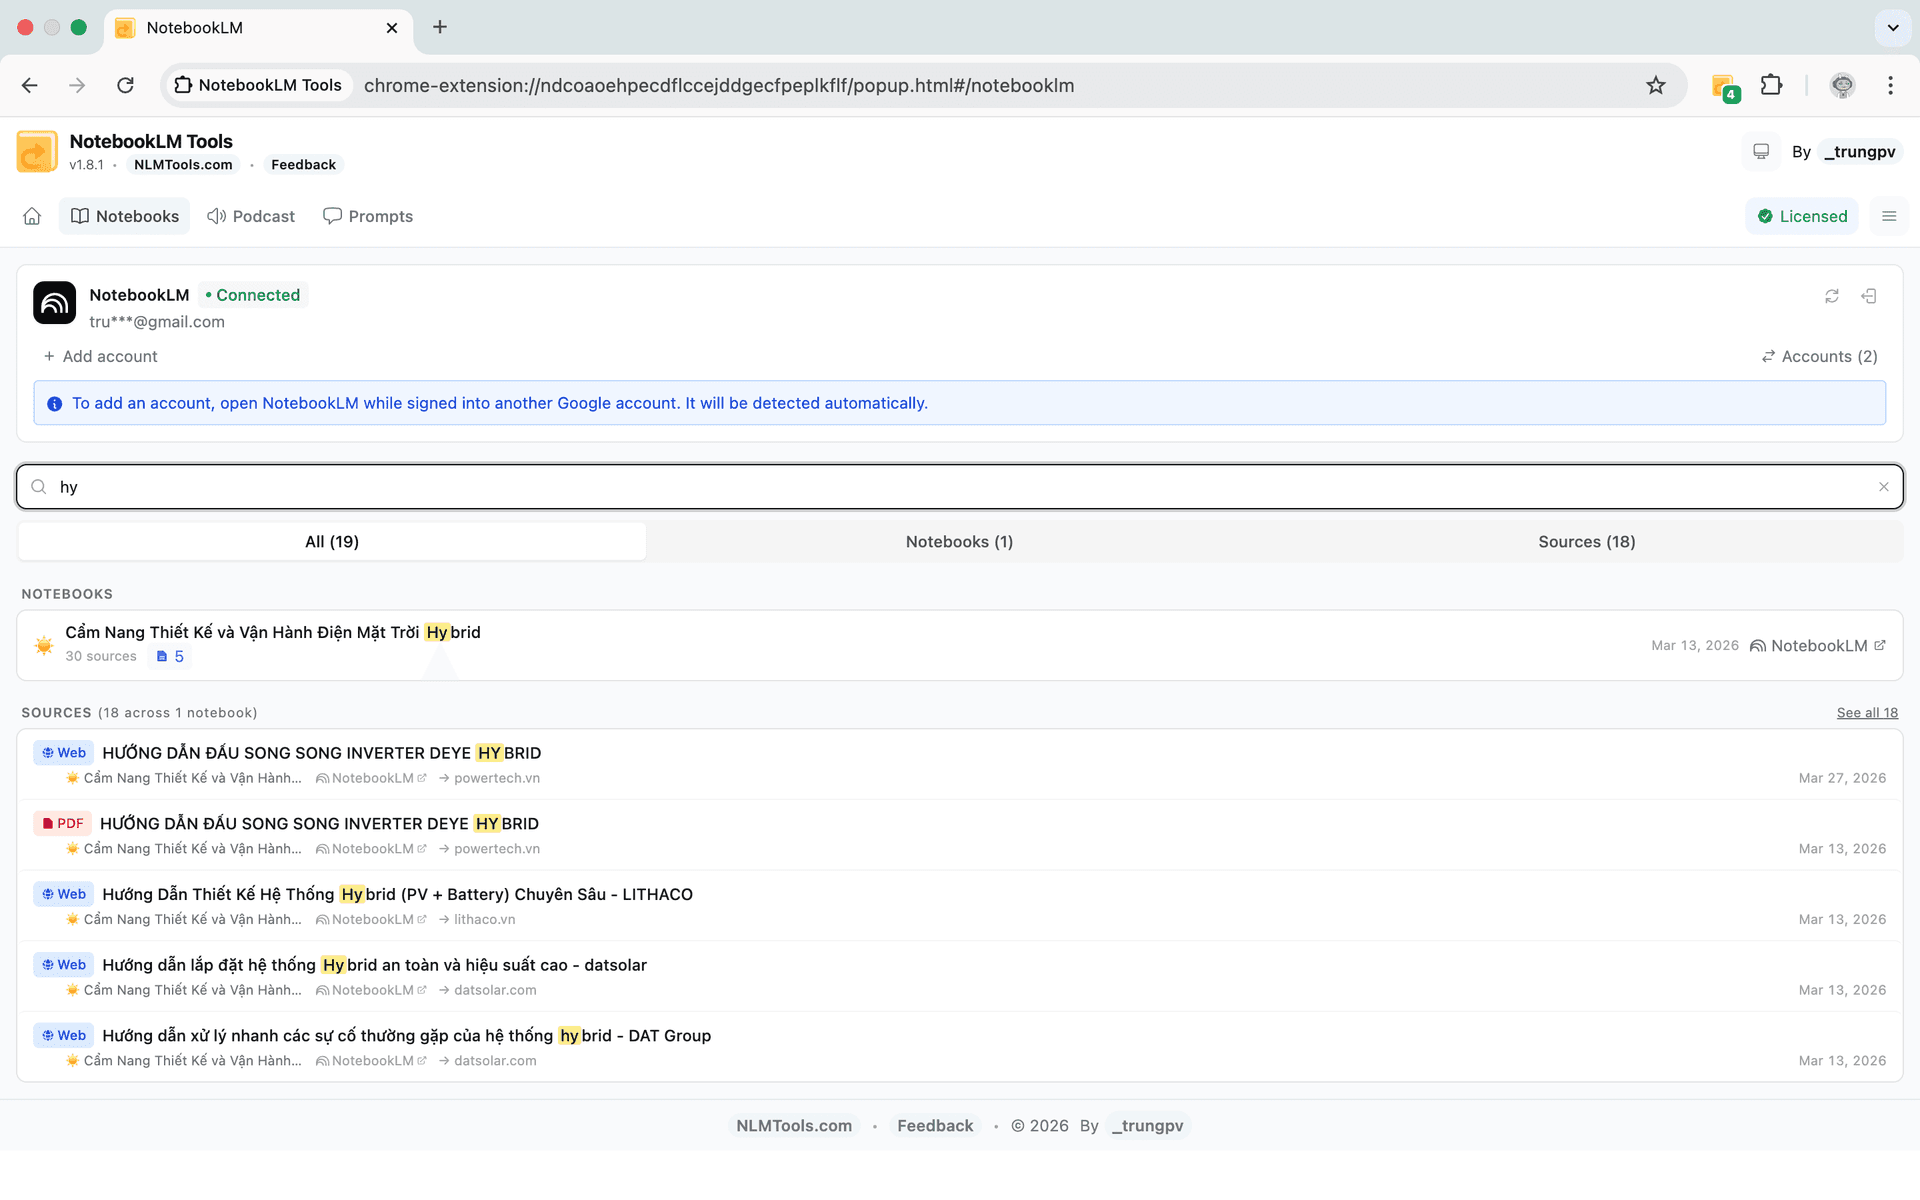Switch to the Notebooks (1) tab
Viewport: 1920px width, 1200px height.
click(959, 541)
